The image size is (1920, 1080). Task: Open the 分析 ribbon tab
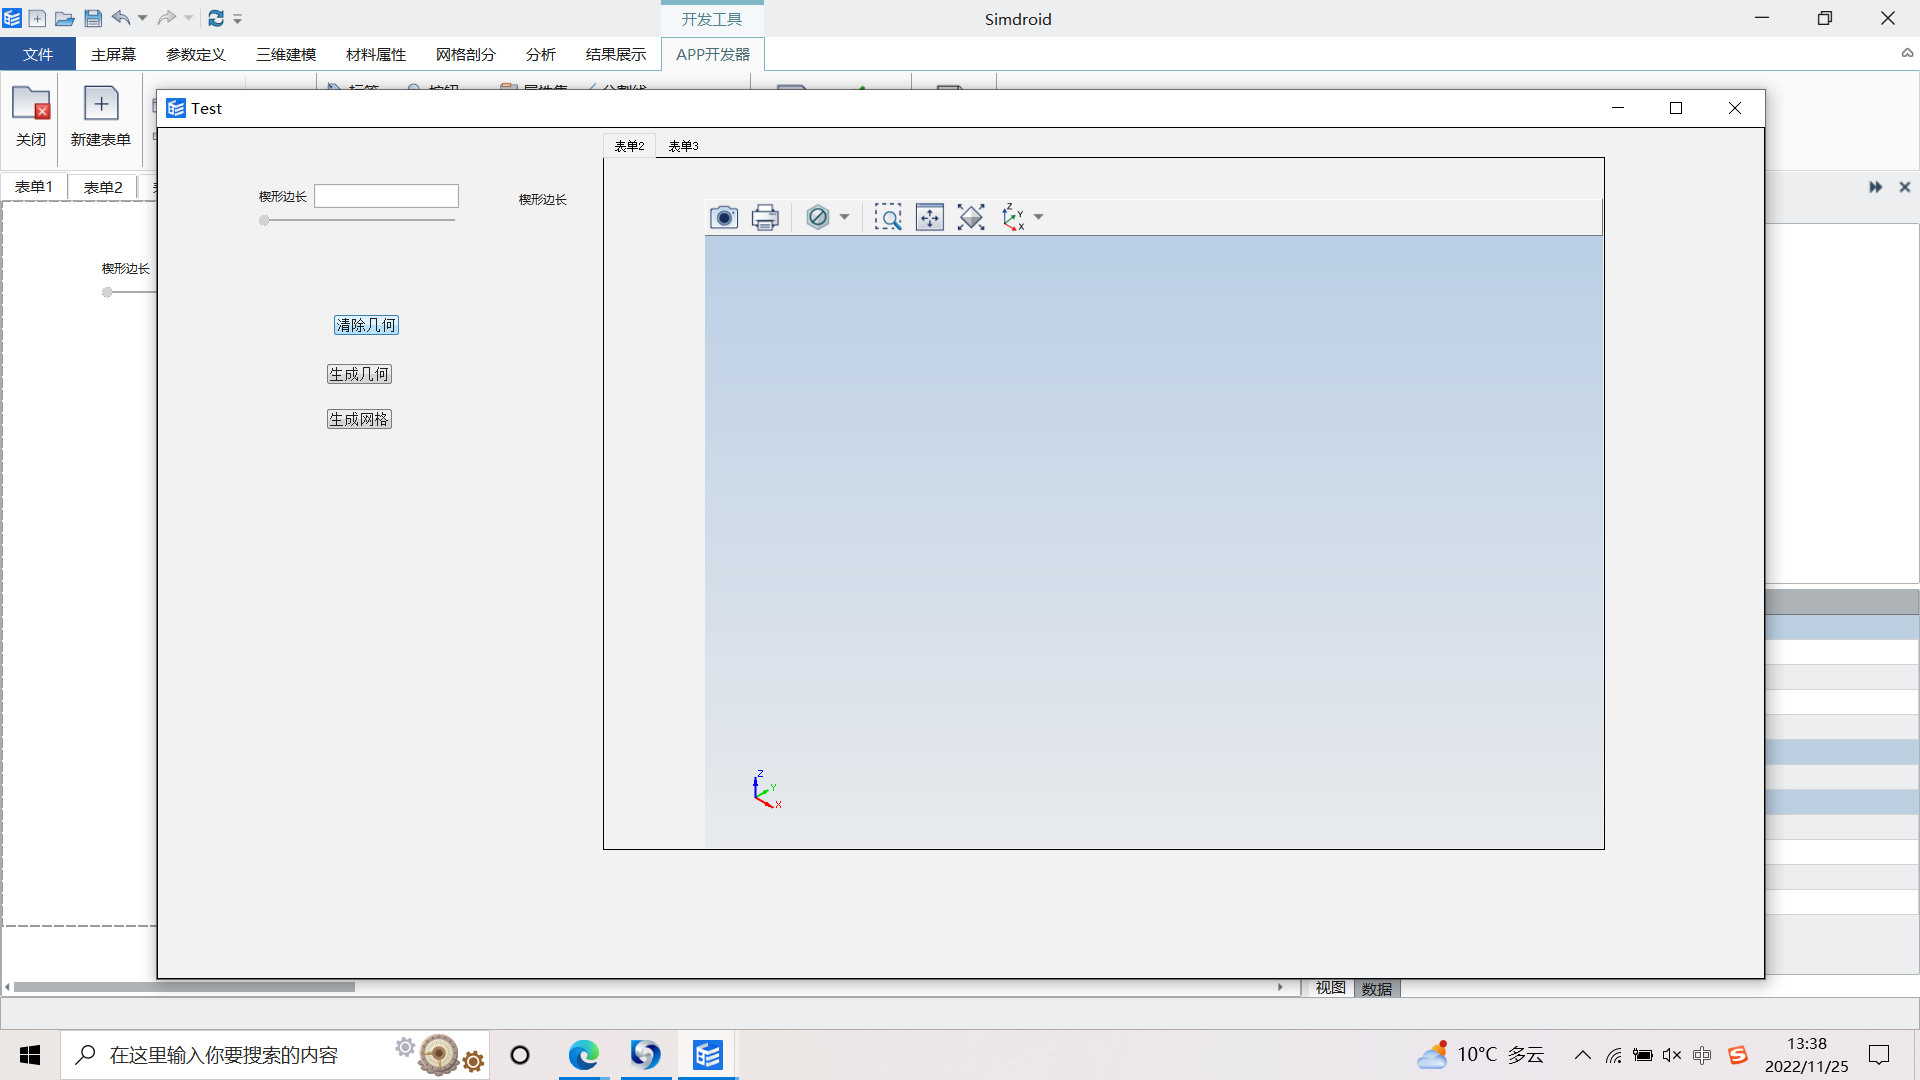(x=541, y=54)
